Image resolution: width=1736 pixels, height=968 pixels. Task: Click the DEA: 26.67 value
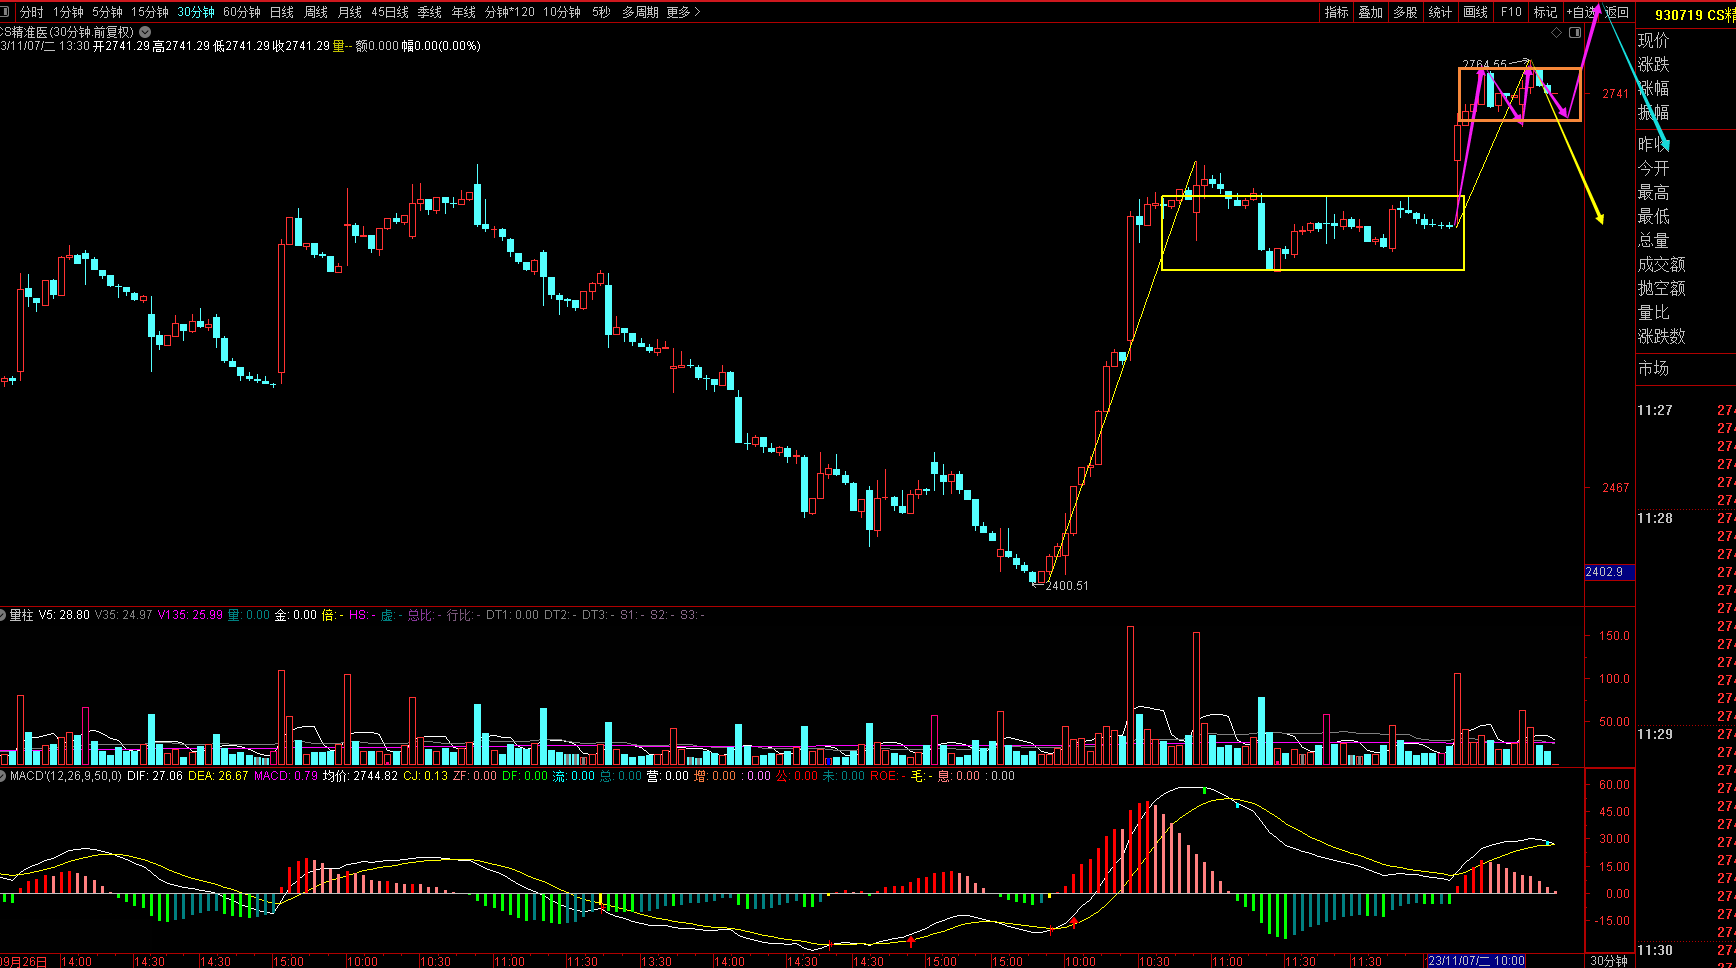click(218, 776)
